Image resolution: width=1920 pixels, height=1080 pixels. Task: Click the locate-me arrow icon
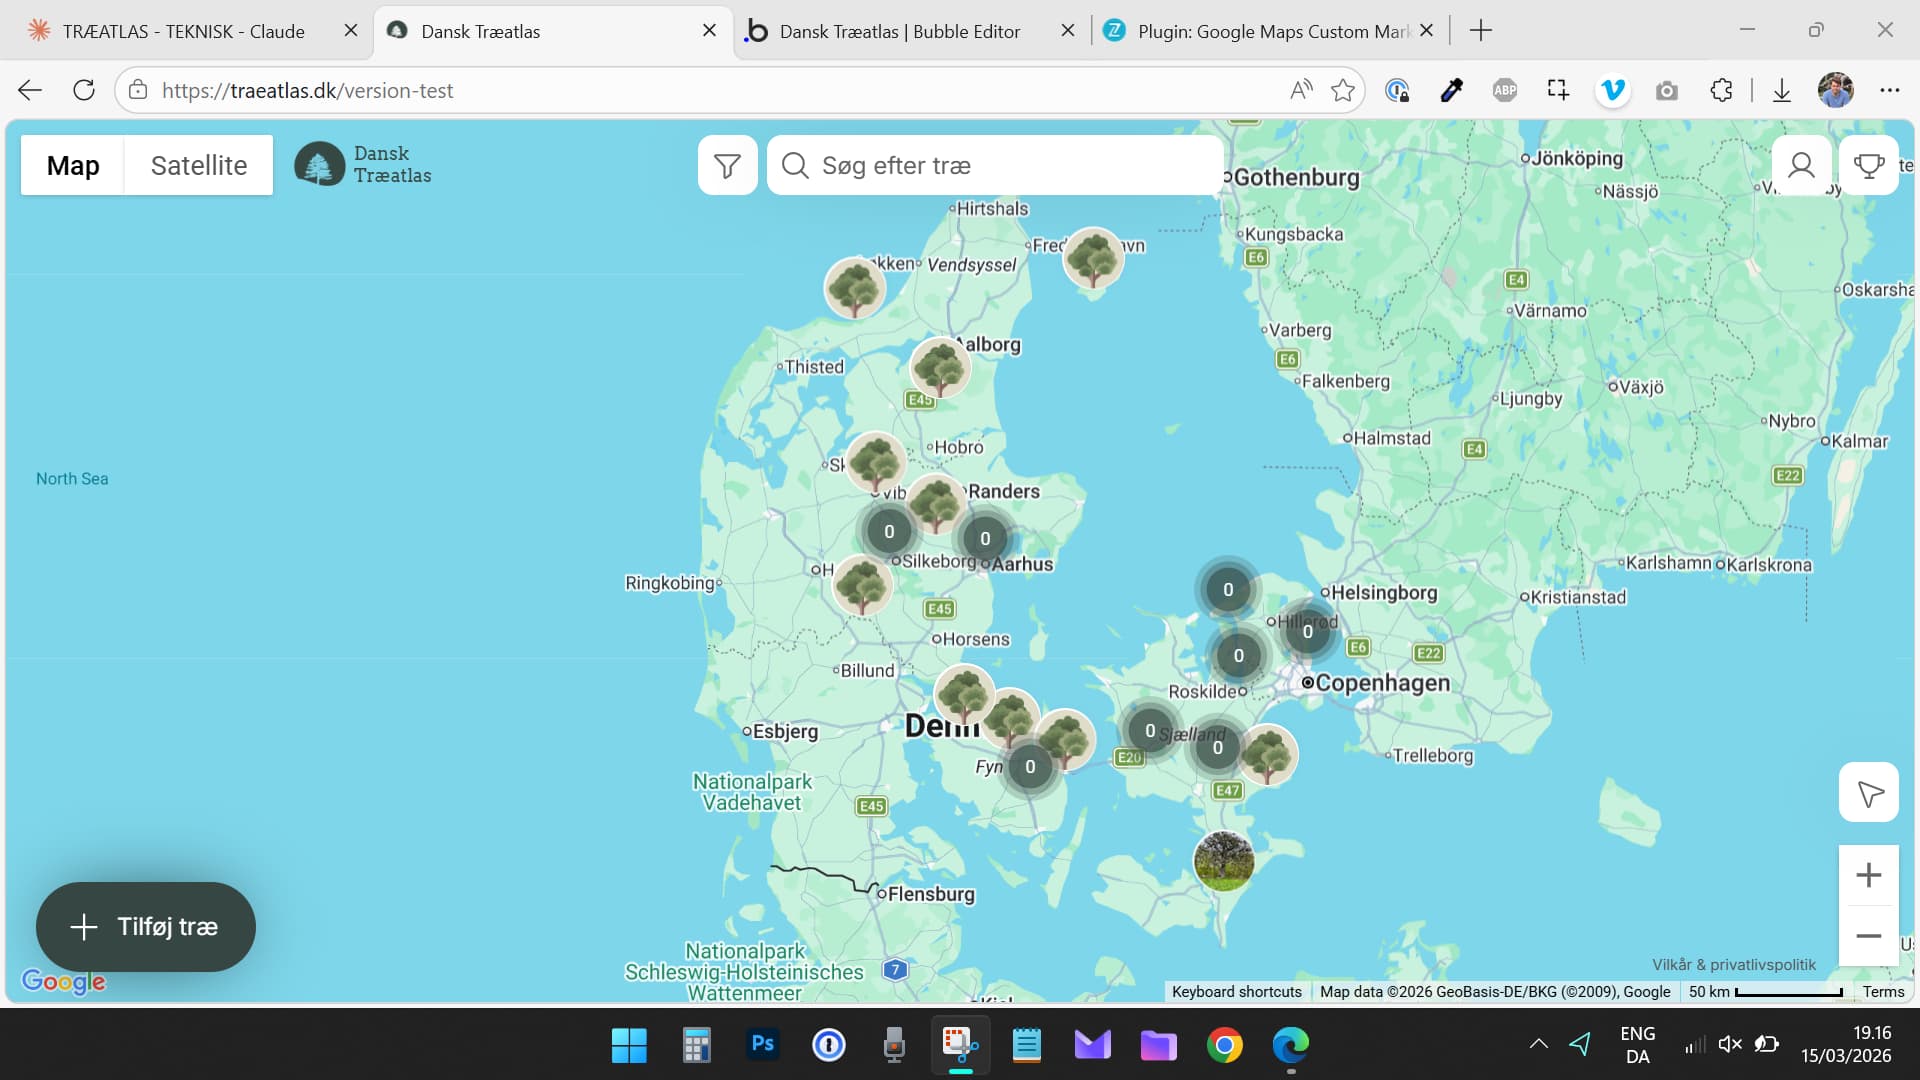(1868, 793)
